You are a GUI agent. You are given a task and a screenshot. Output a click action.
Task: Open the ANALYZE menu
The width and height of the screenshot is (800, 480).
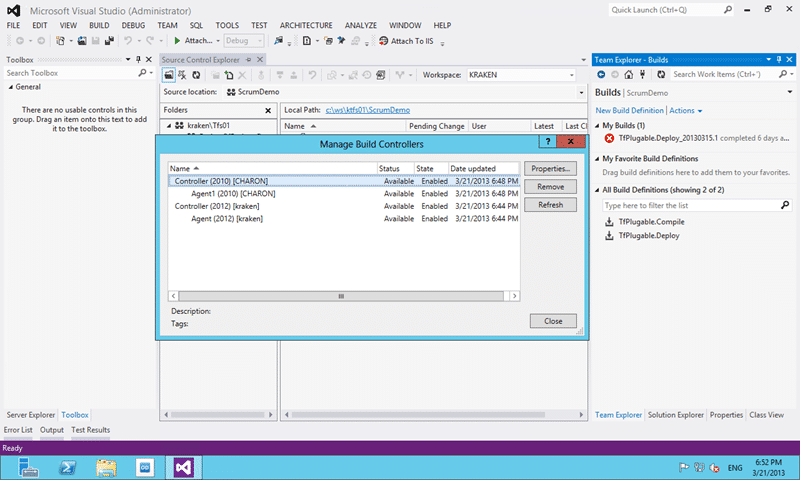(x=361, y=25)
